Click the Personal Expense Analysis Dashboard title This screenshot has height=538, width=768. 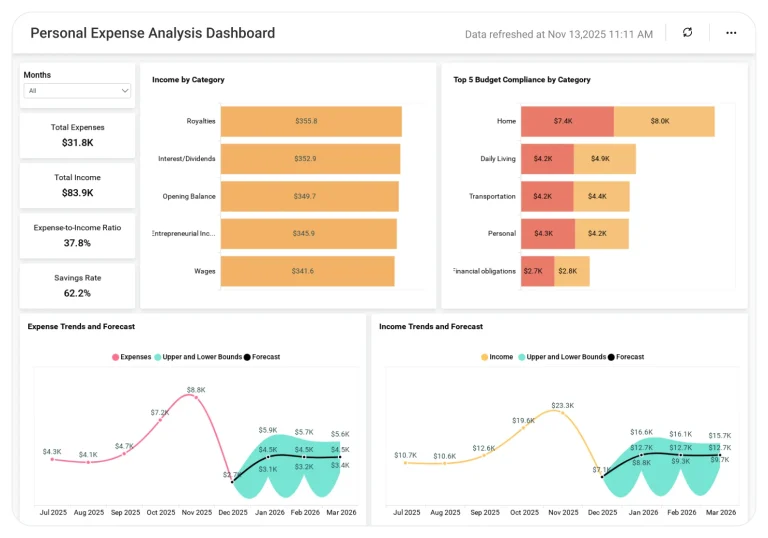(153, 33)
